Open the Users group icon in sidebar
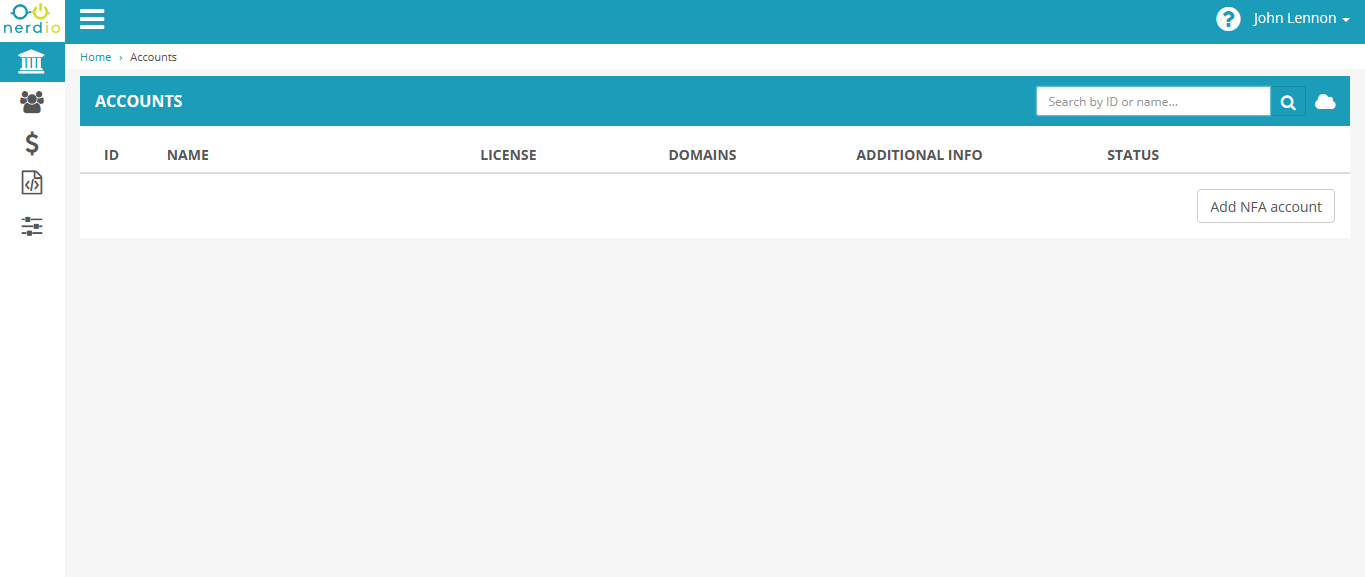 tap(32, 102)
